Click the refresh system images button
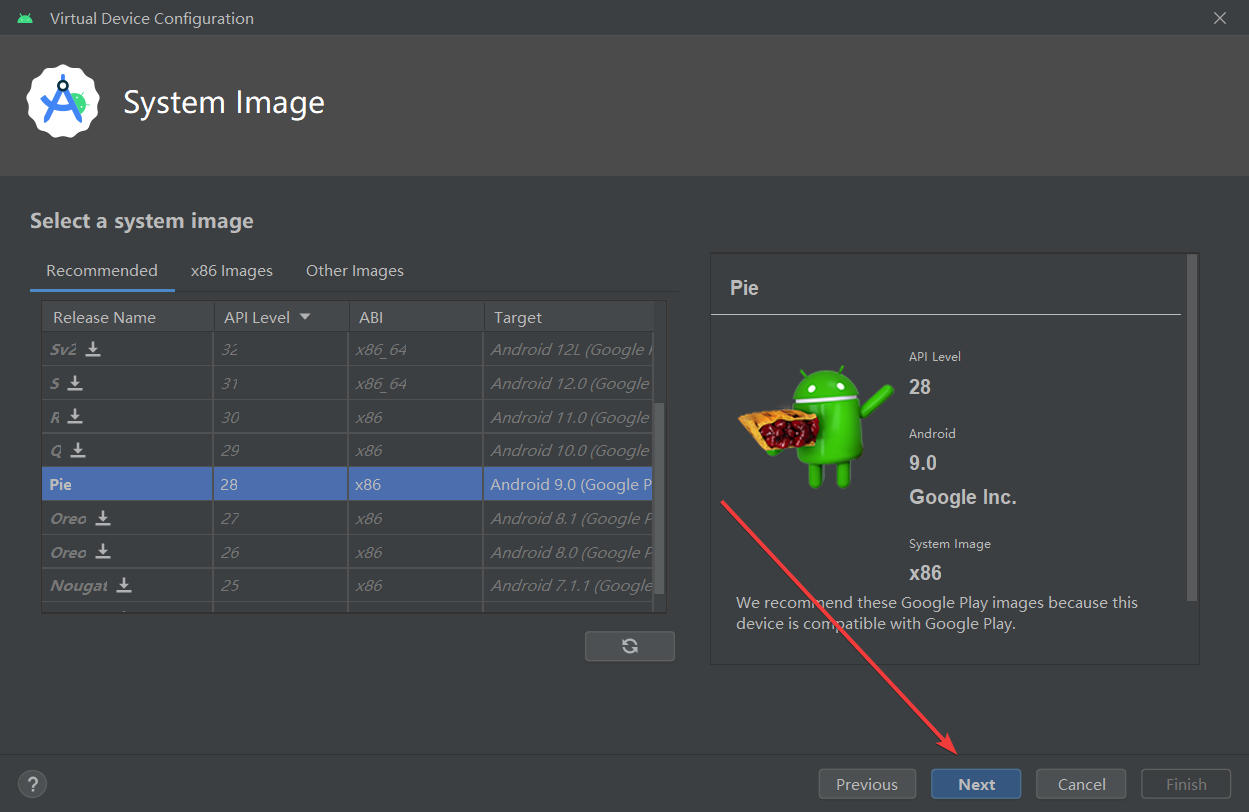 [630, 646]
